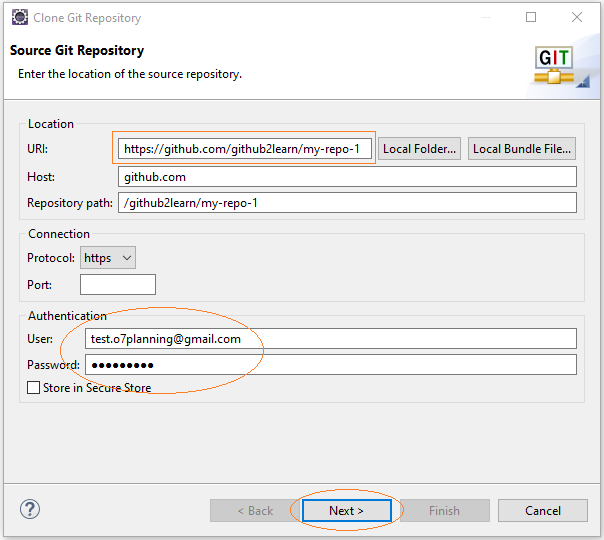Open Local Folder... browser
The image size is (604, 540).
(419, 149)
